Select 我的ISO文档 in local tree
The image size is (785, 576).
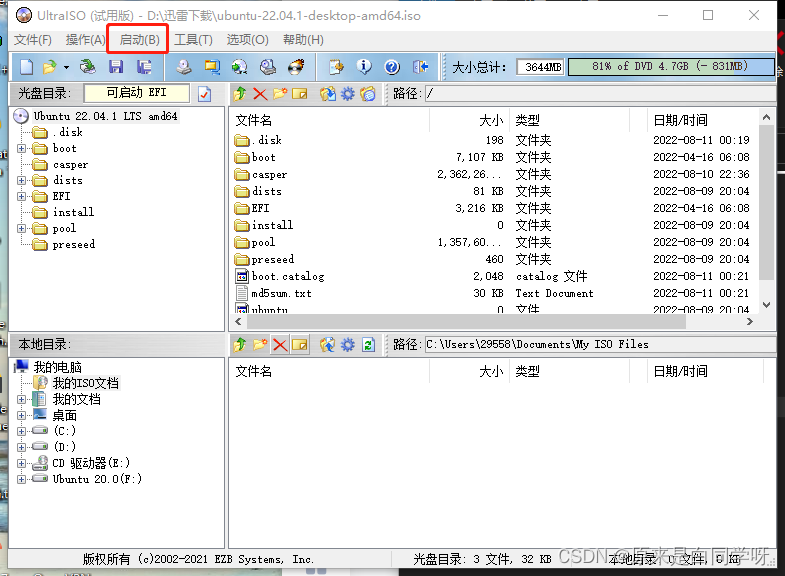(x=86, y=383)
